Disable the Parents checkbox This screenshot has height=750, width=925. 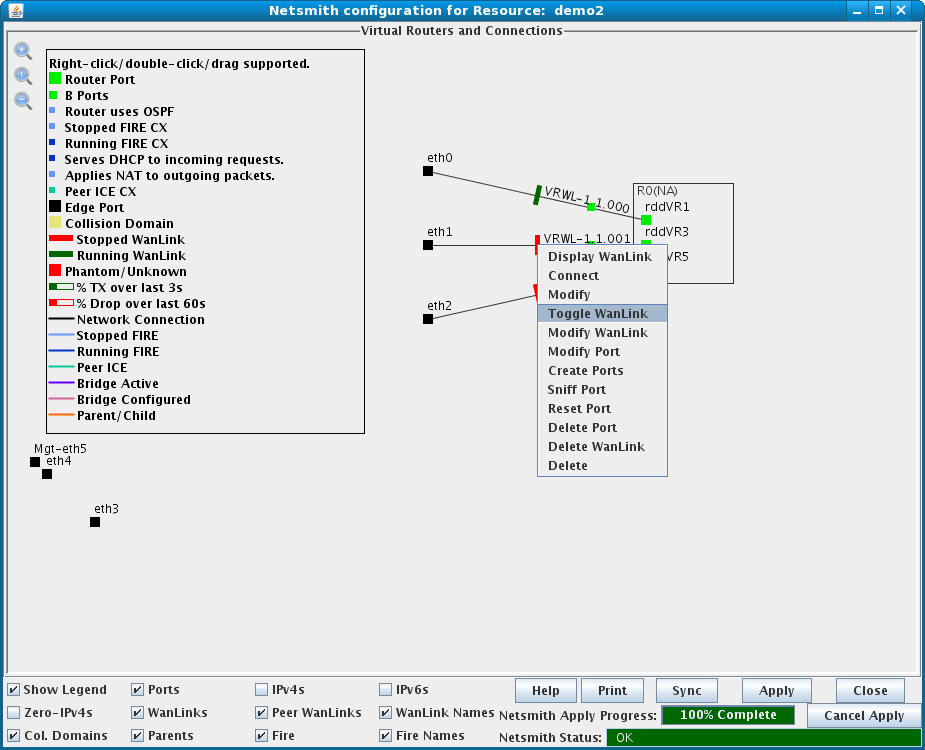point(137,735)
